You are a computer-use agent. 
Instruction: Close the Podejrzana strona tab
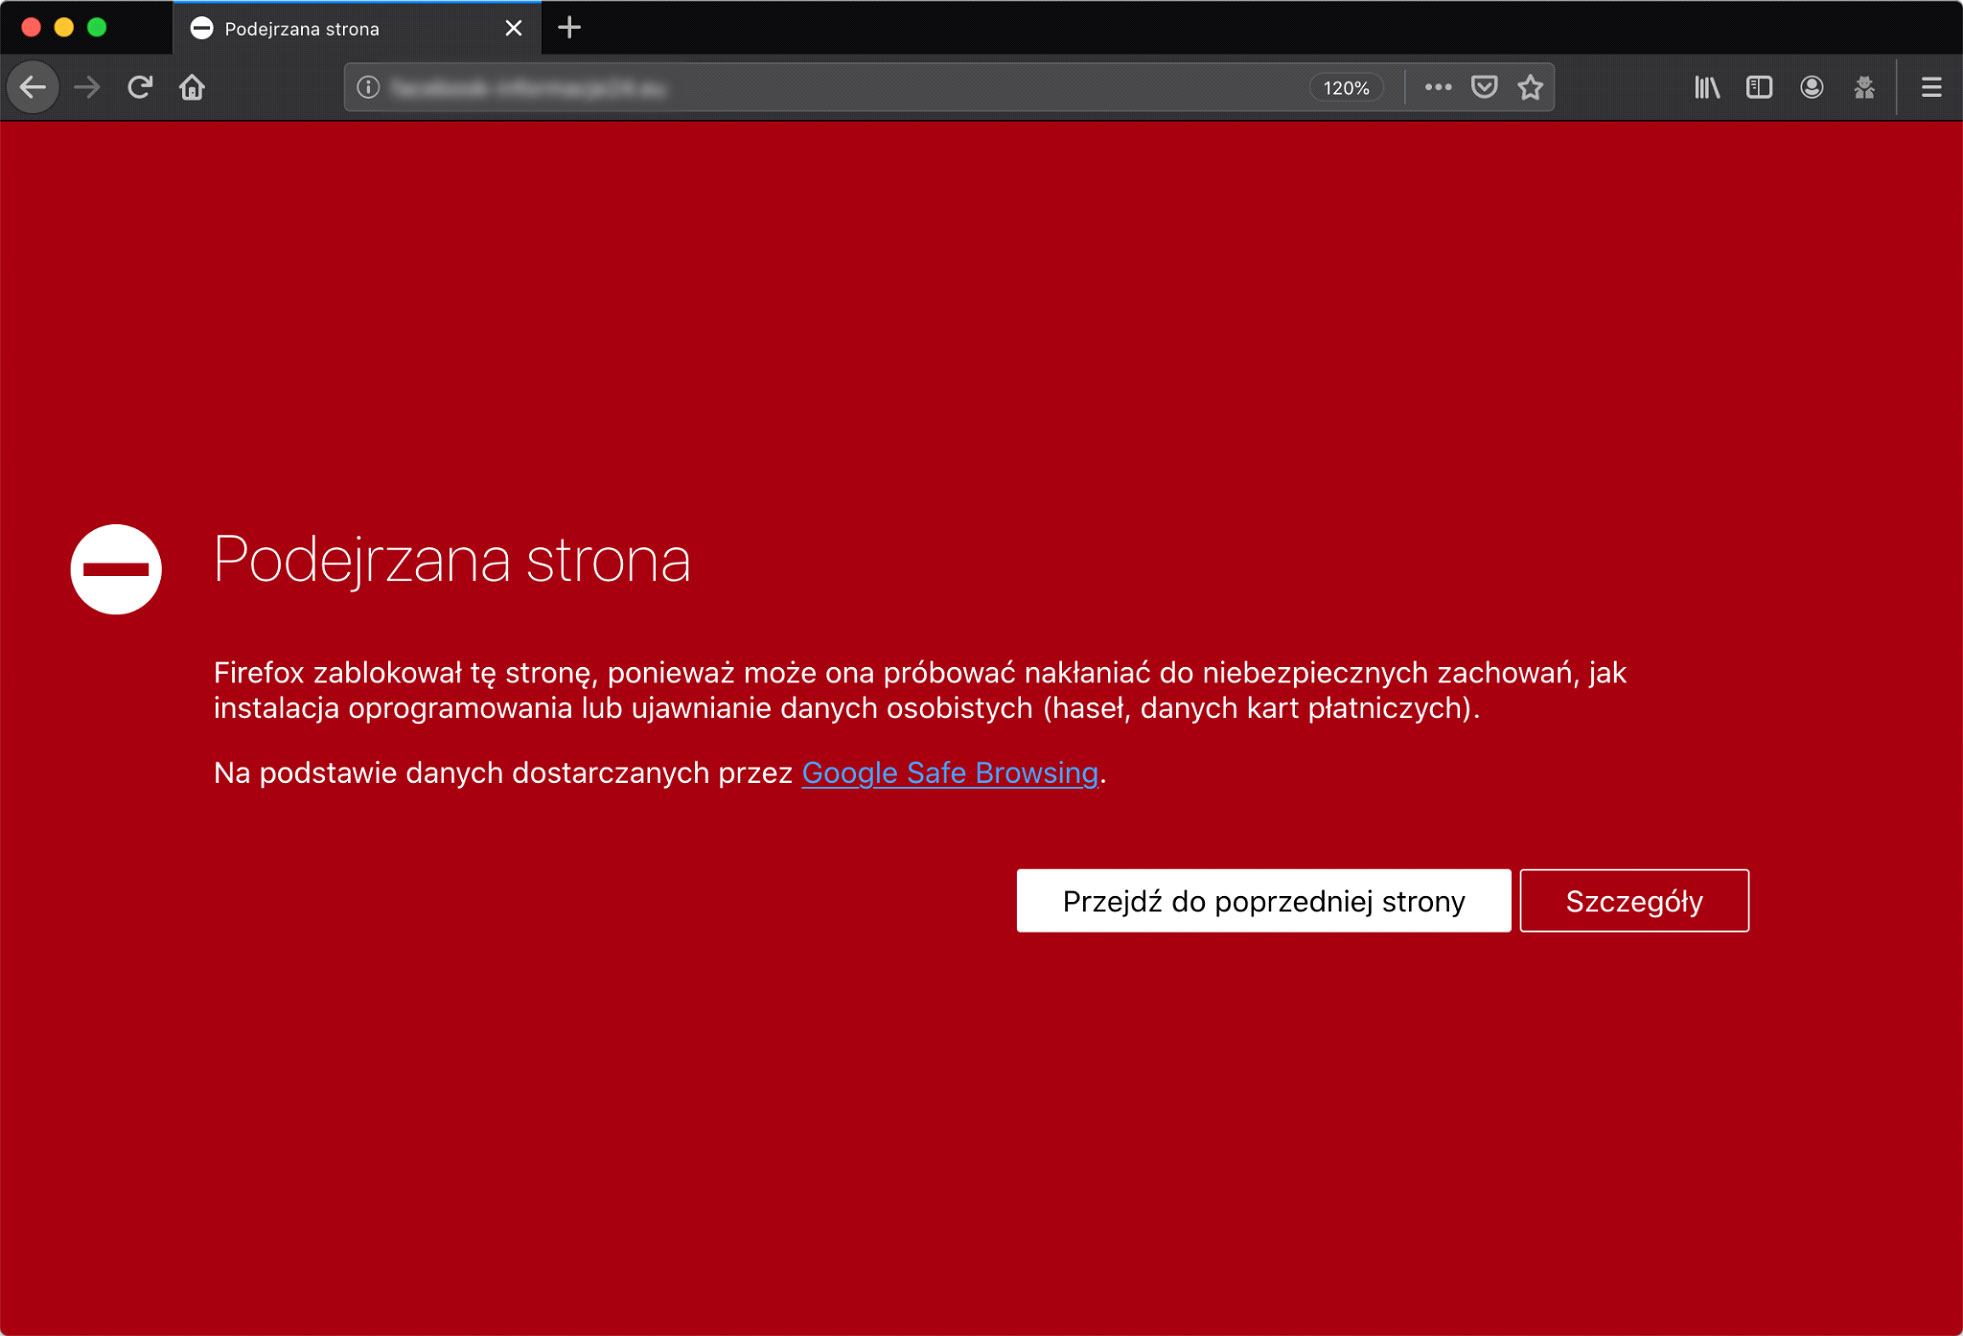(513, 29)
